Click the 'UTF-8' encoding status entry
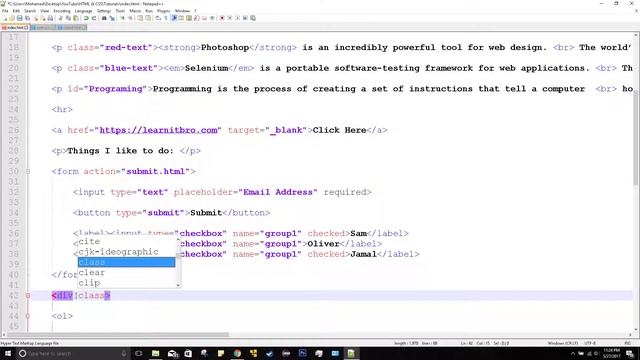Screen dimensions: 640x360 click(x=590, y=343)
